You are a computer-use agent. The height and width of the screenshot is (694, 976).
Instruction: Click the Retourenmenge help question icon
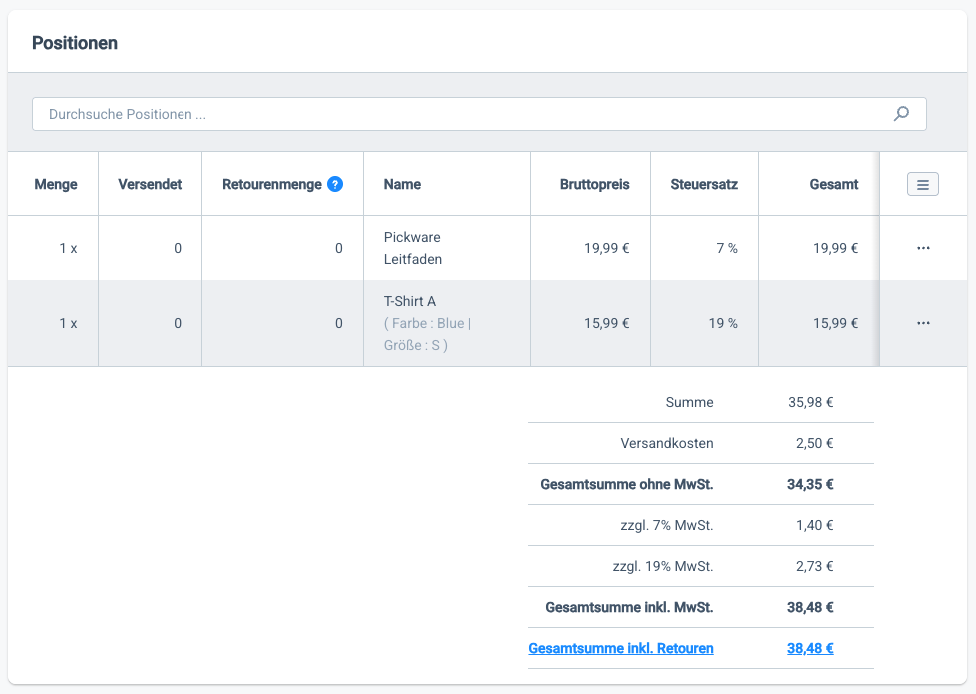pyautogui.click(x=335, y=184)
